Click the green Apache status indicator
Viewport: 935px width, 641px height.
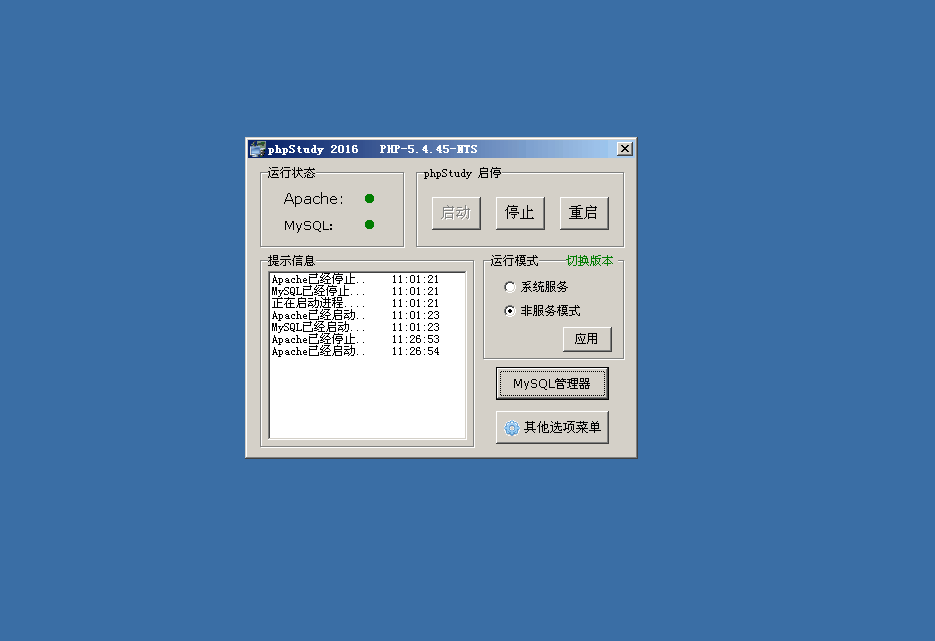click(x=369, y=198)
